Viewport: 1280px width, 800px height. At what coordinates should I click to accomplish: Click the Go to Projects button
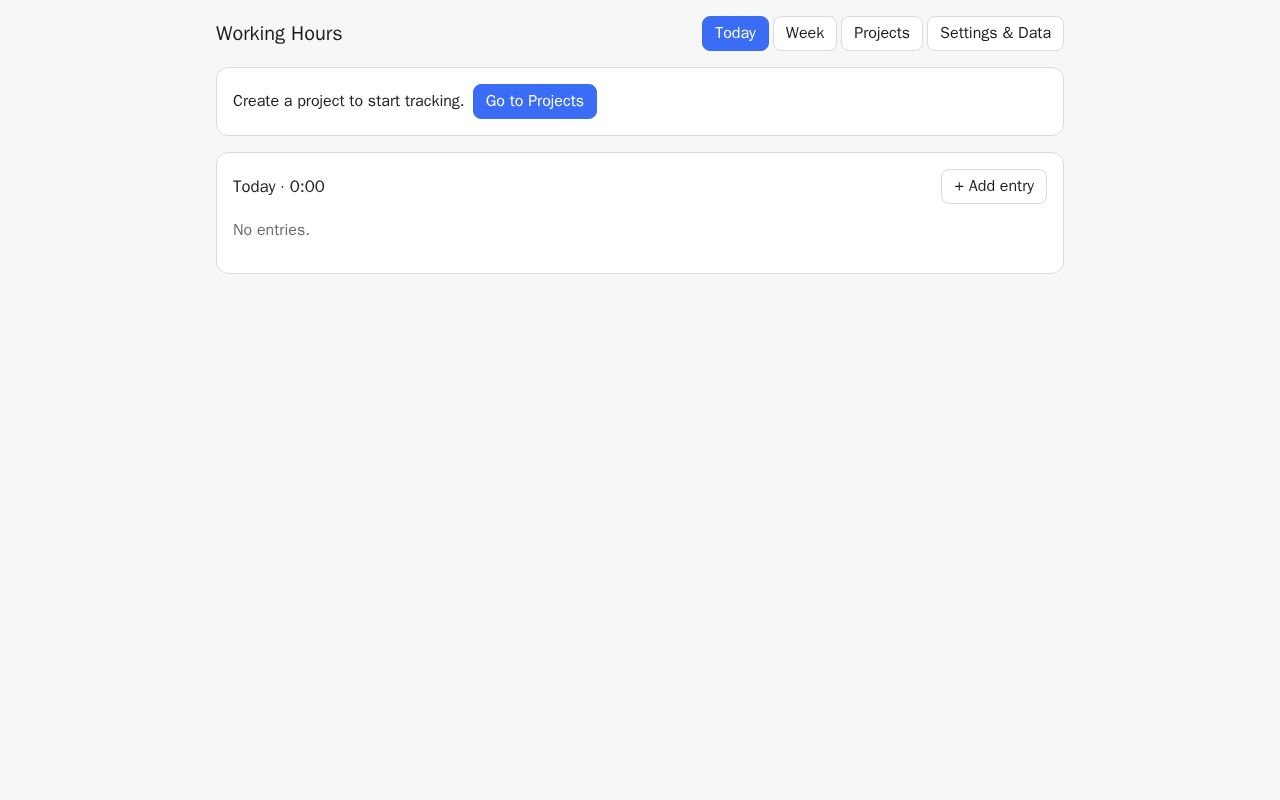[535, 101]
